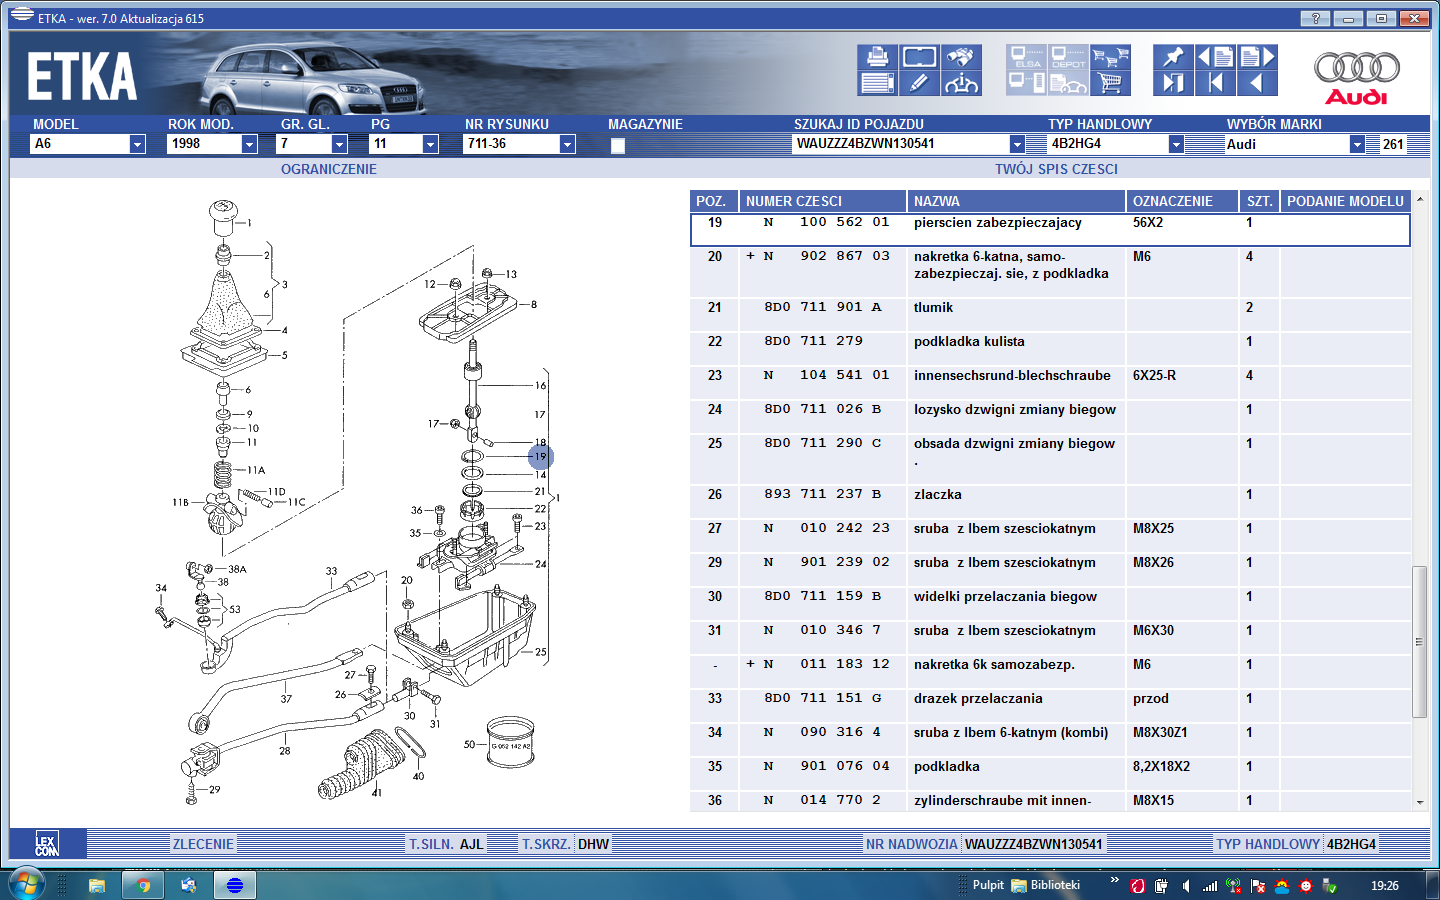This screenshot has height=900, width=1440.
Task: Click the pencil edit icon
Action: tap(919, 83)
